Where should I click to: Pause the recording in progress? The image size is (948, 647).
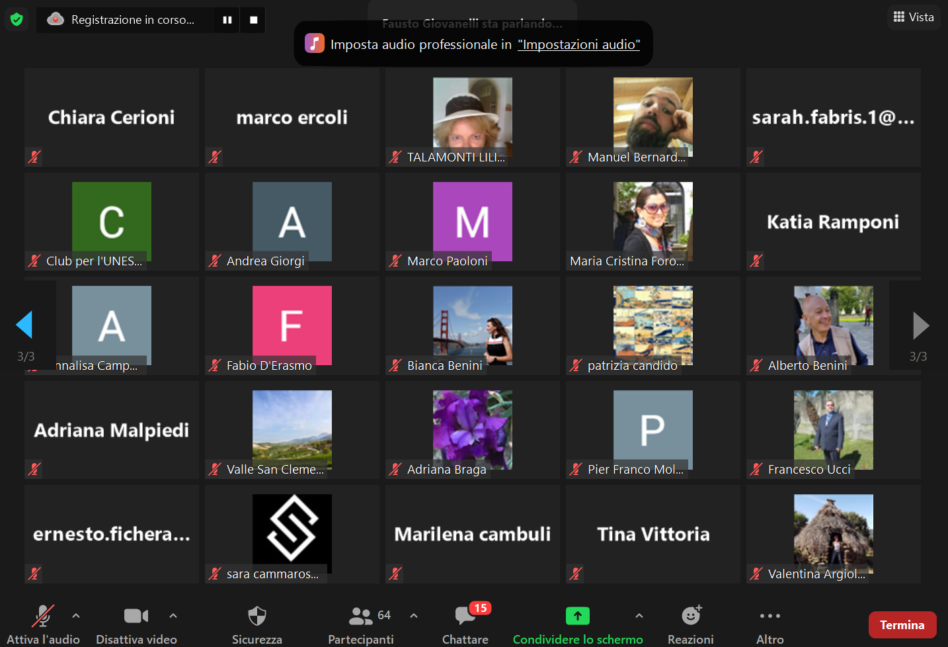coord(227,20)
